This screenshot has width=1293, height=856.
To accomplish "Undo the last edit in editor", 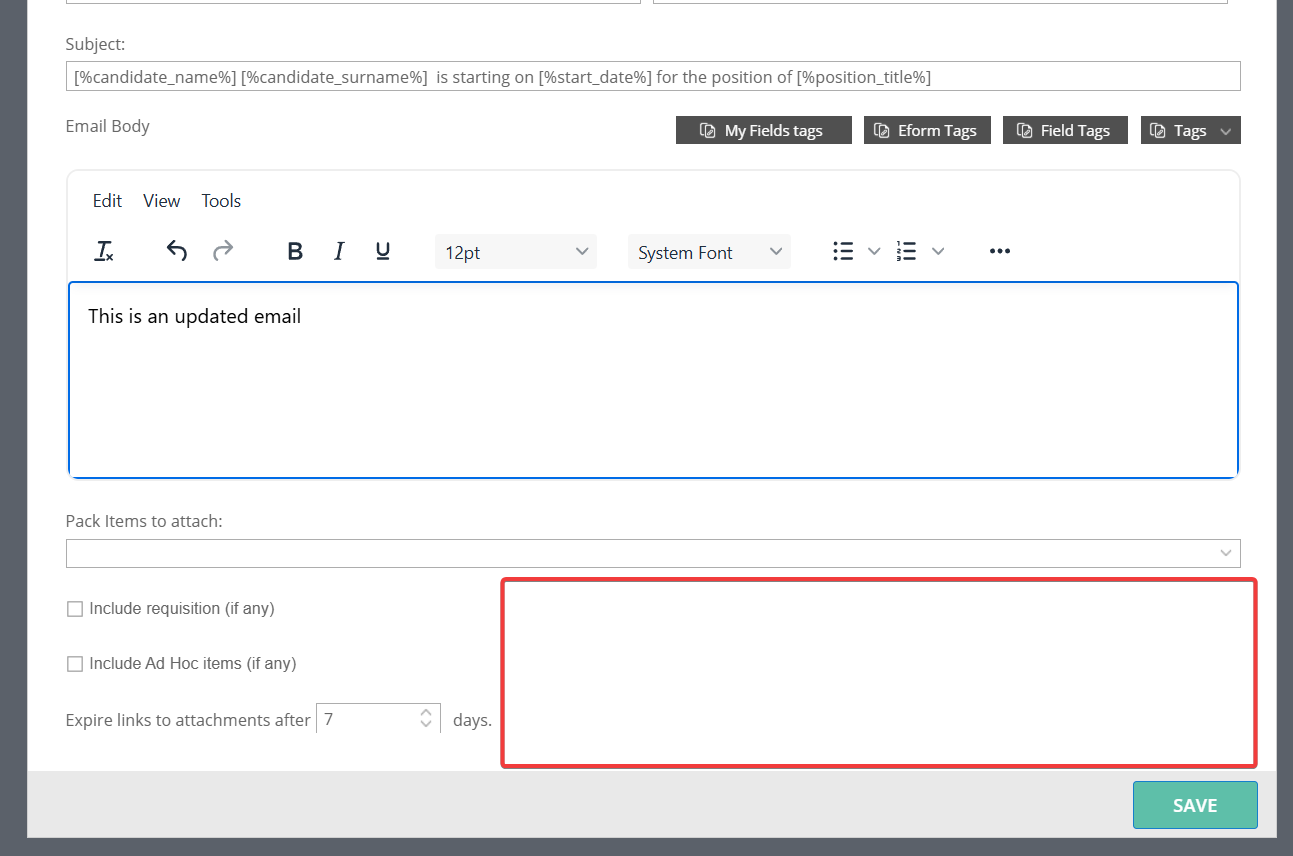I will click(x=177, y=251).
